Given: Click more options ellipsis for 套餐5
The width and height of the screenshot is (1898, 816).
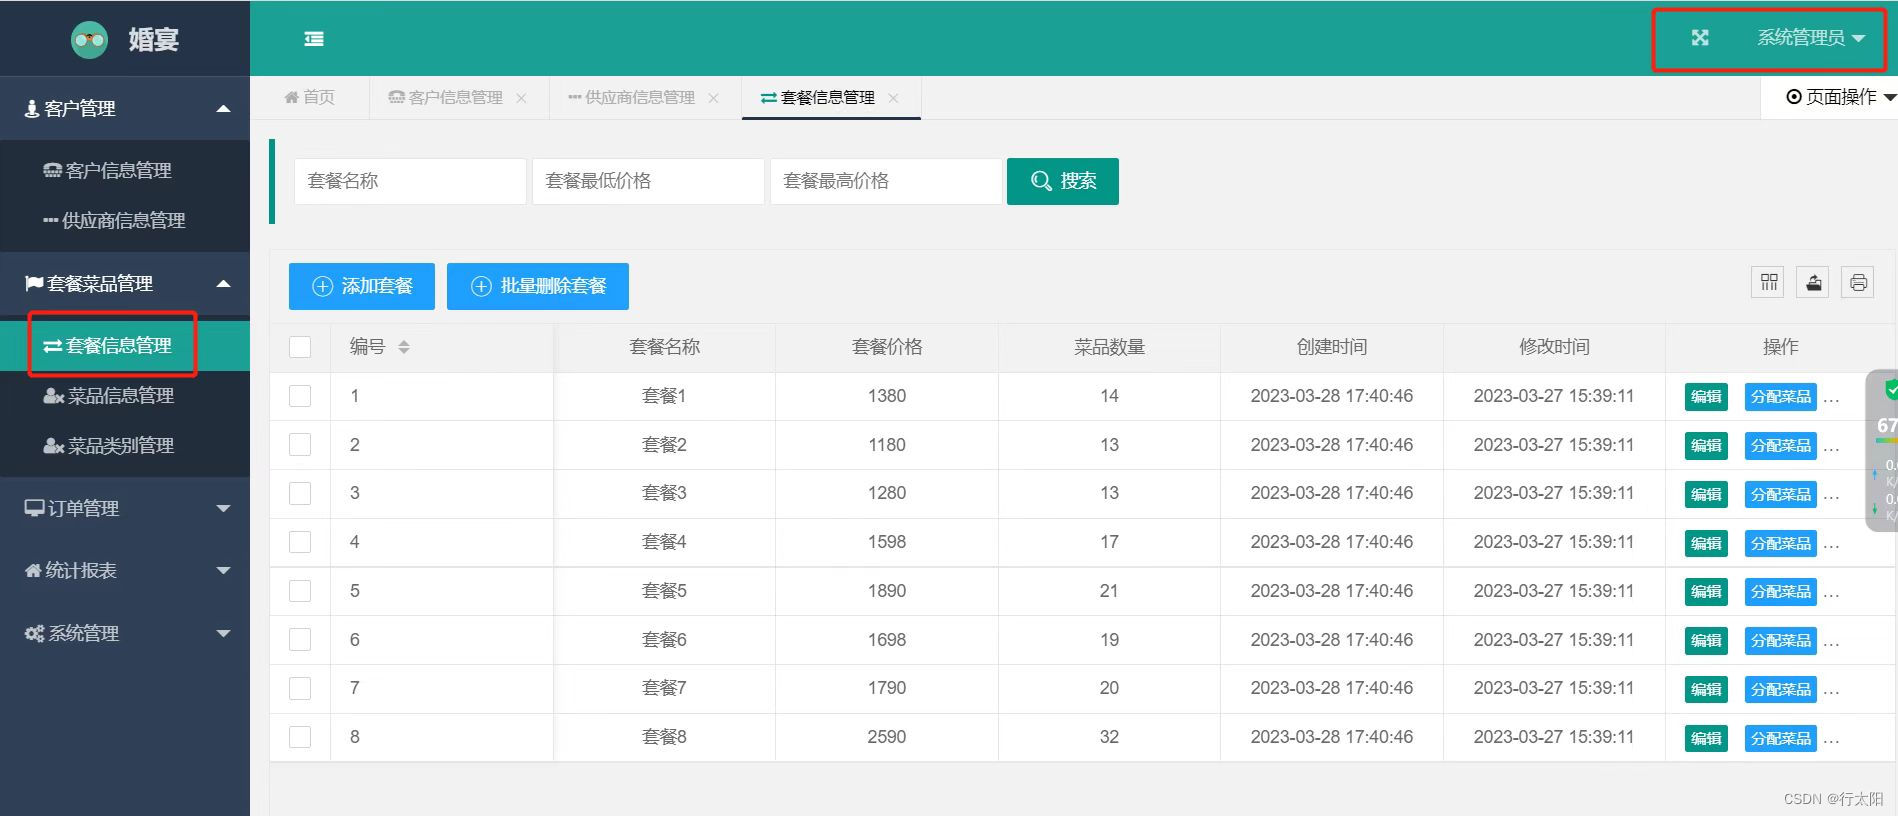Looking at the screenshot, I should point(1832,593).
